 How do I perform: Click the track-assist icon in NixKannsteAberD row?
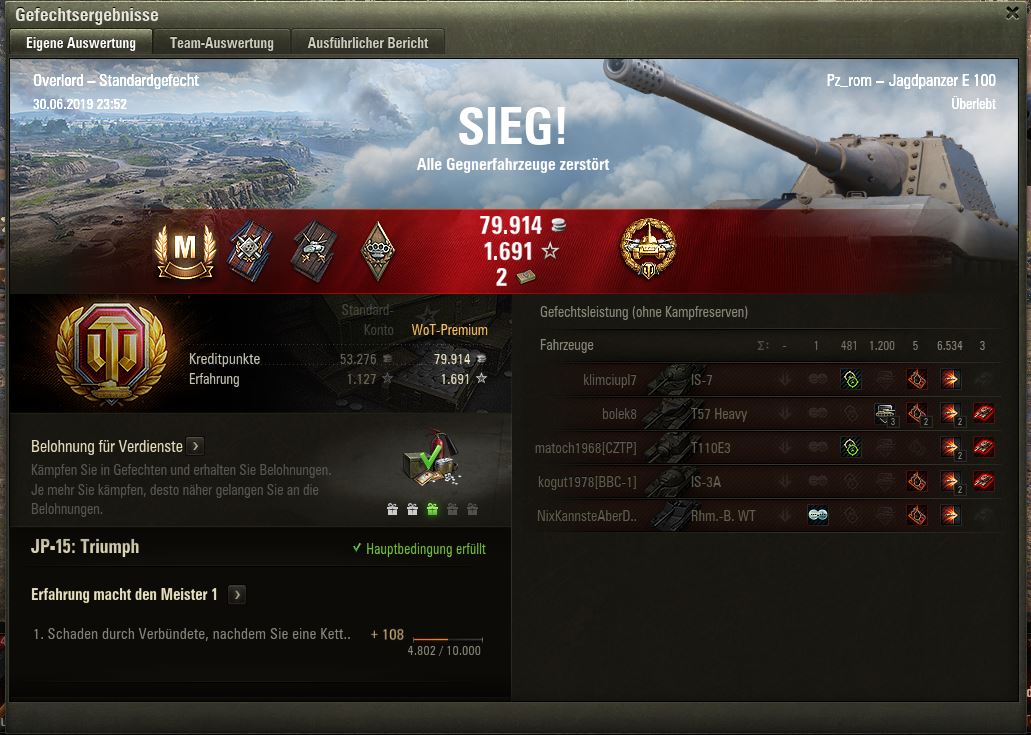[817, 515]
